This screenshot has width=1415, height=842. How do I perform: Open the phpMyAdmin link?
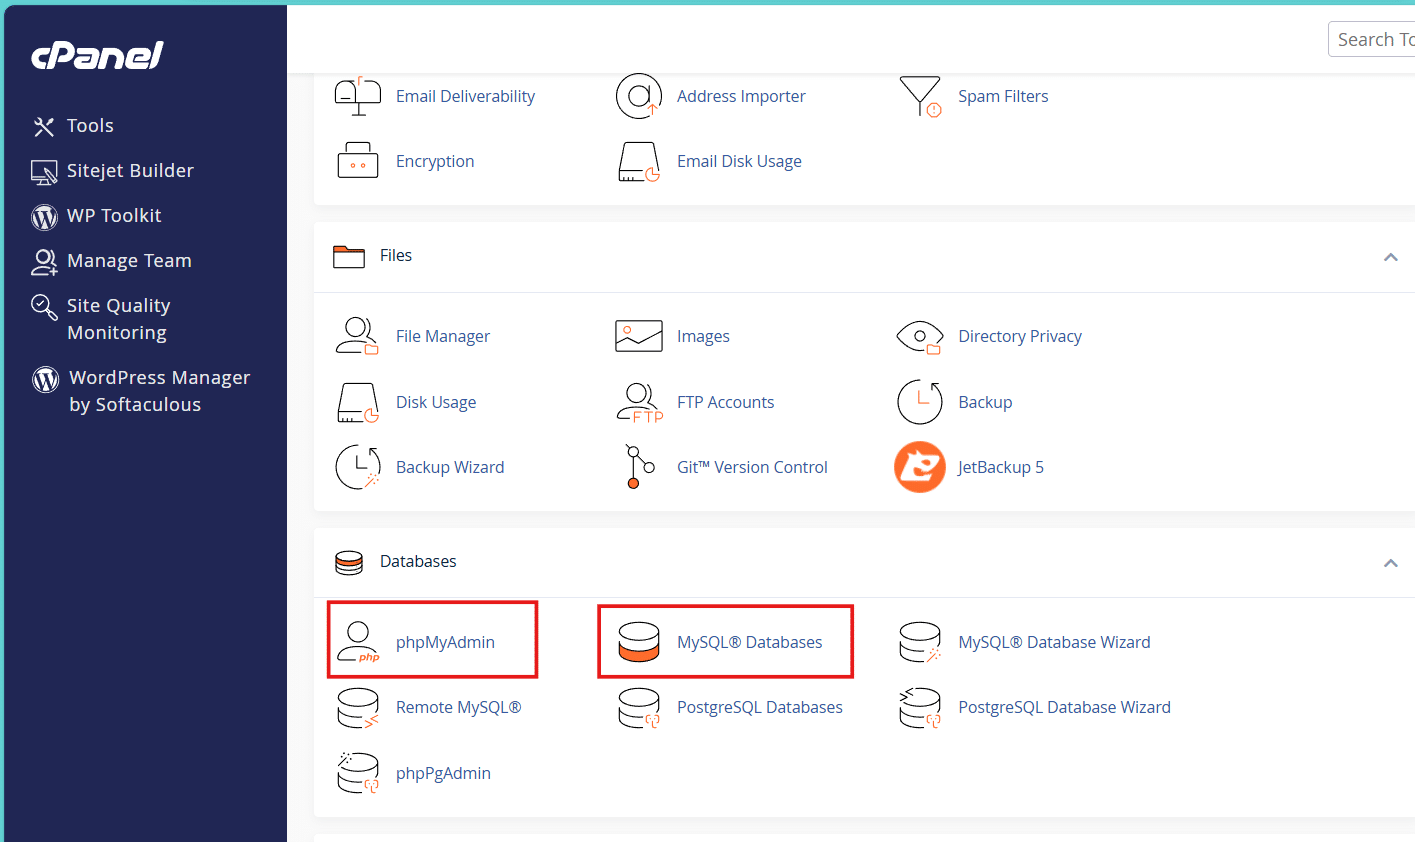pos(445,642)
